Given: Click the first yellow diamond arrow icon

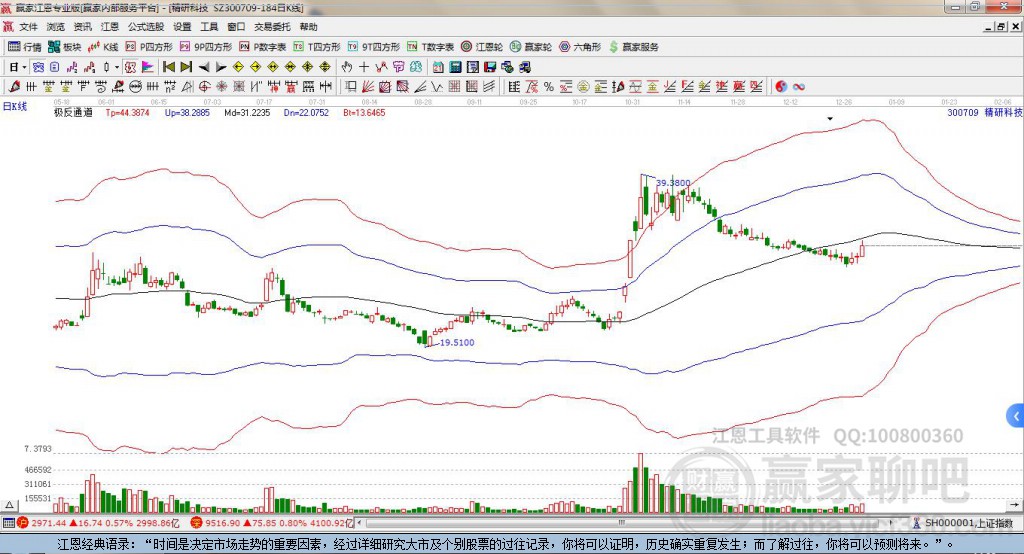Looking at the screenshot, I should coord(238,67).
